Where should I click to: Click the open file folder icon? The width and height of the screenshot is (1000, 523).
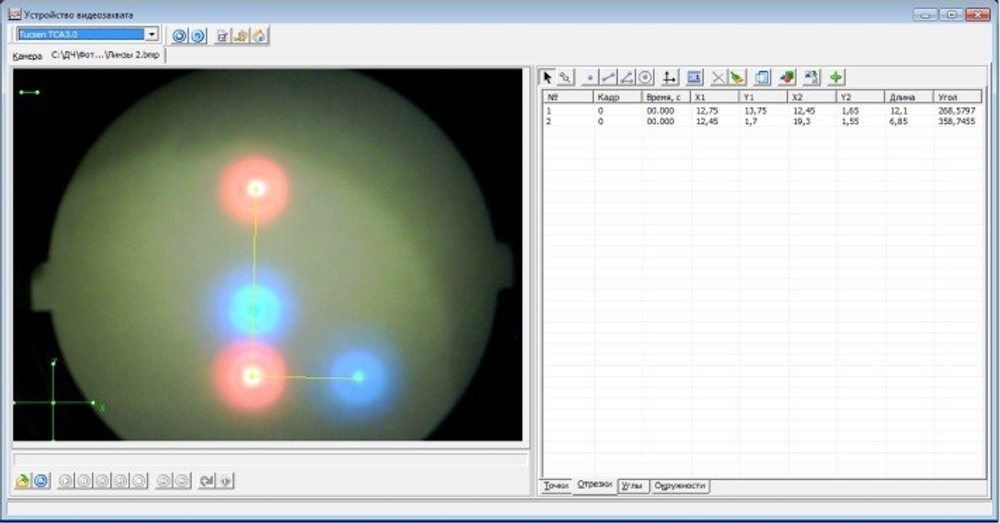click(x=22, y=481)
